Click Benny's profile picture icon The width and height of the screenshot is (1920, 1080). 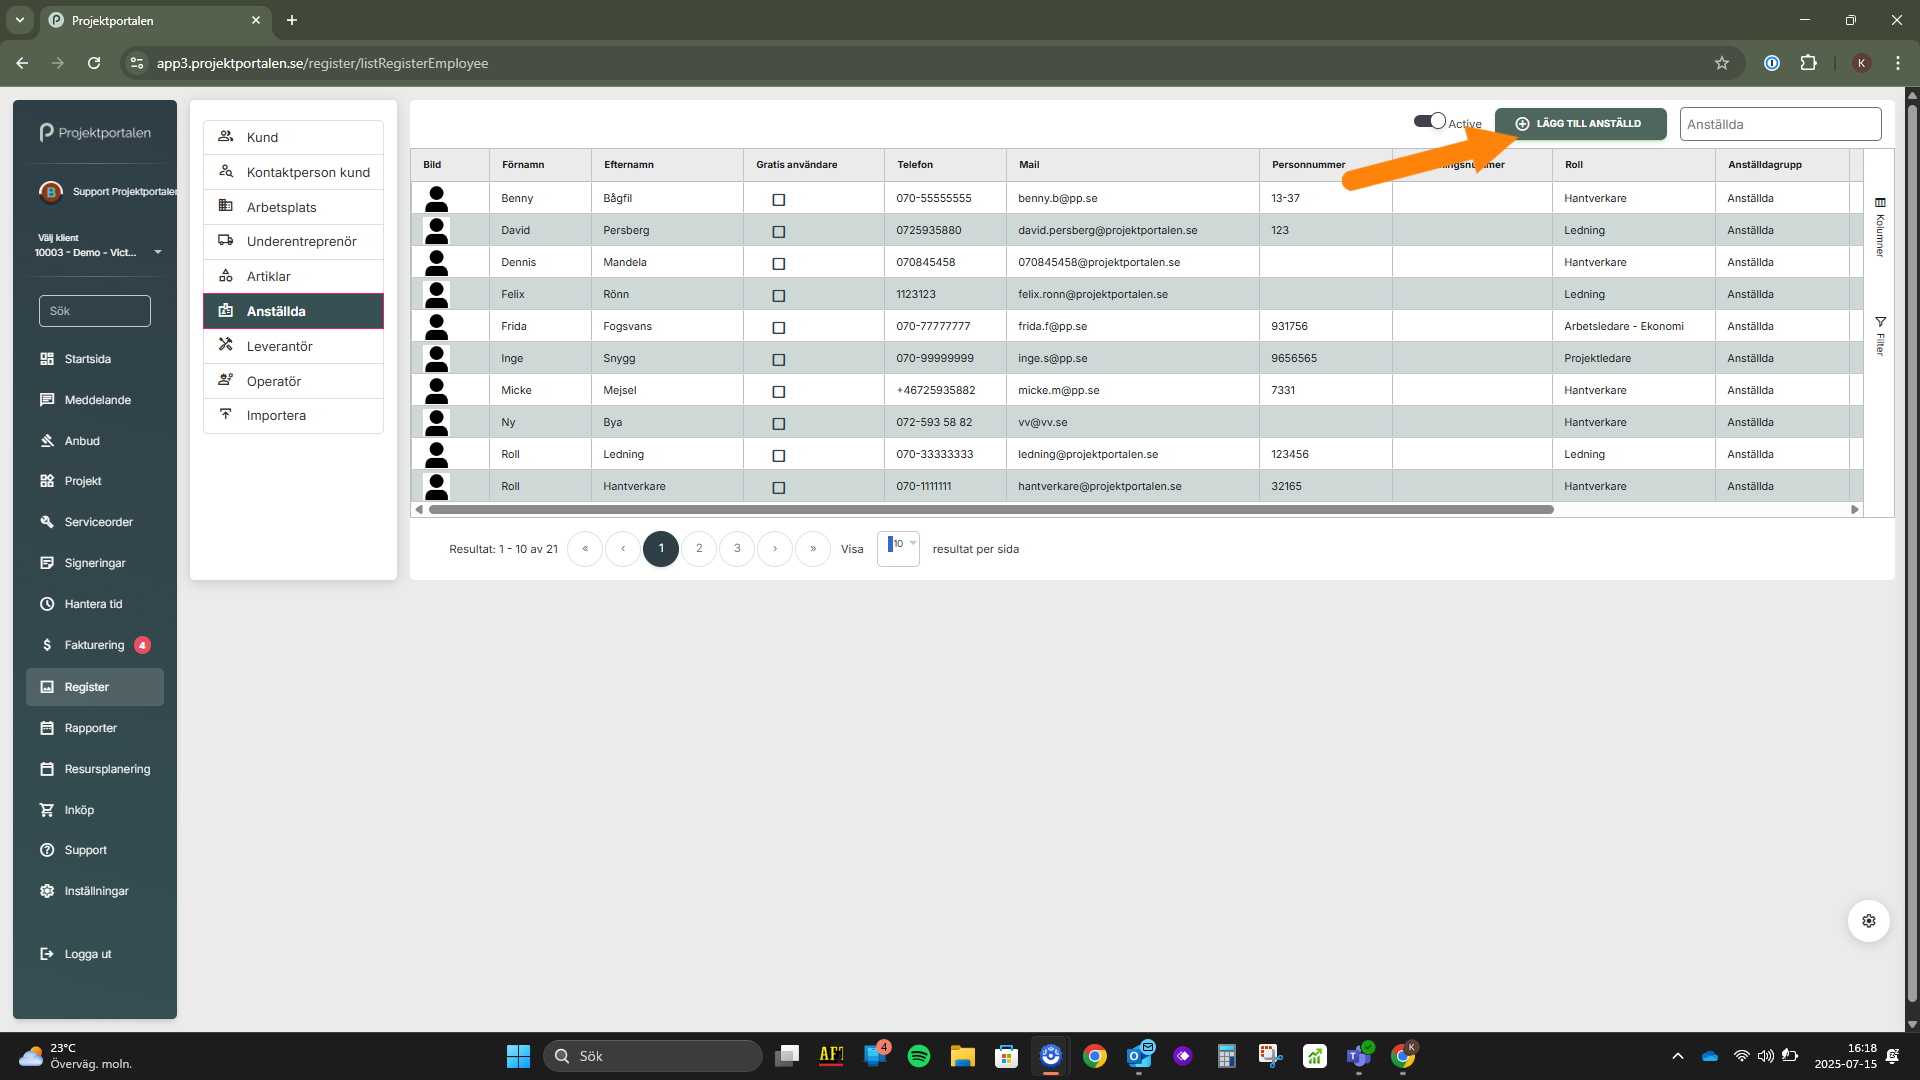tap(437, 198)
